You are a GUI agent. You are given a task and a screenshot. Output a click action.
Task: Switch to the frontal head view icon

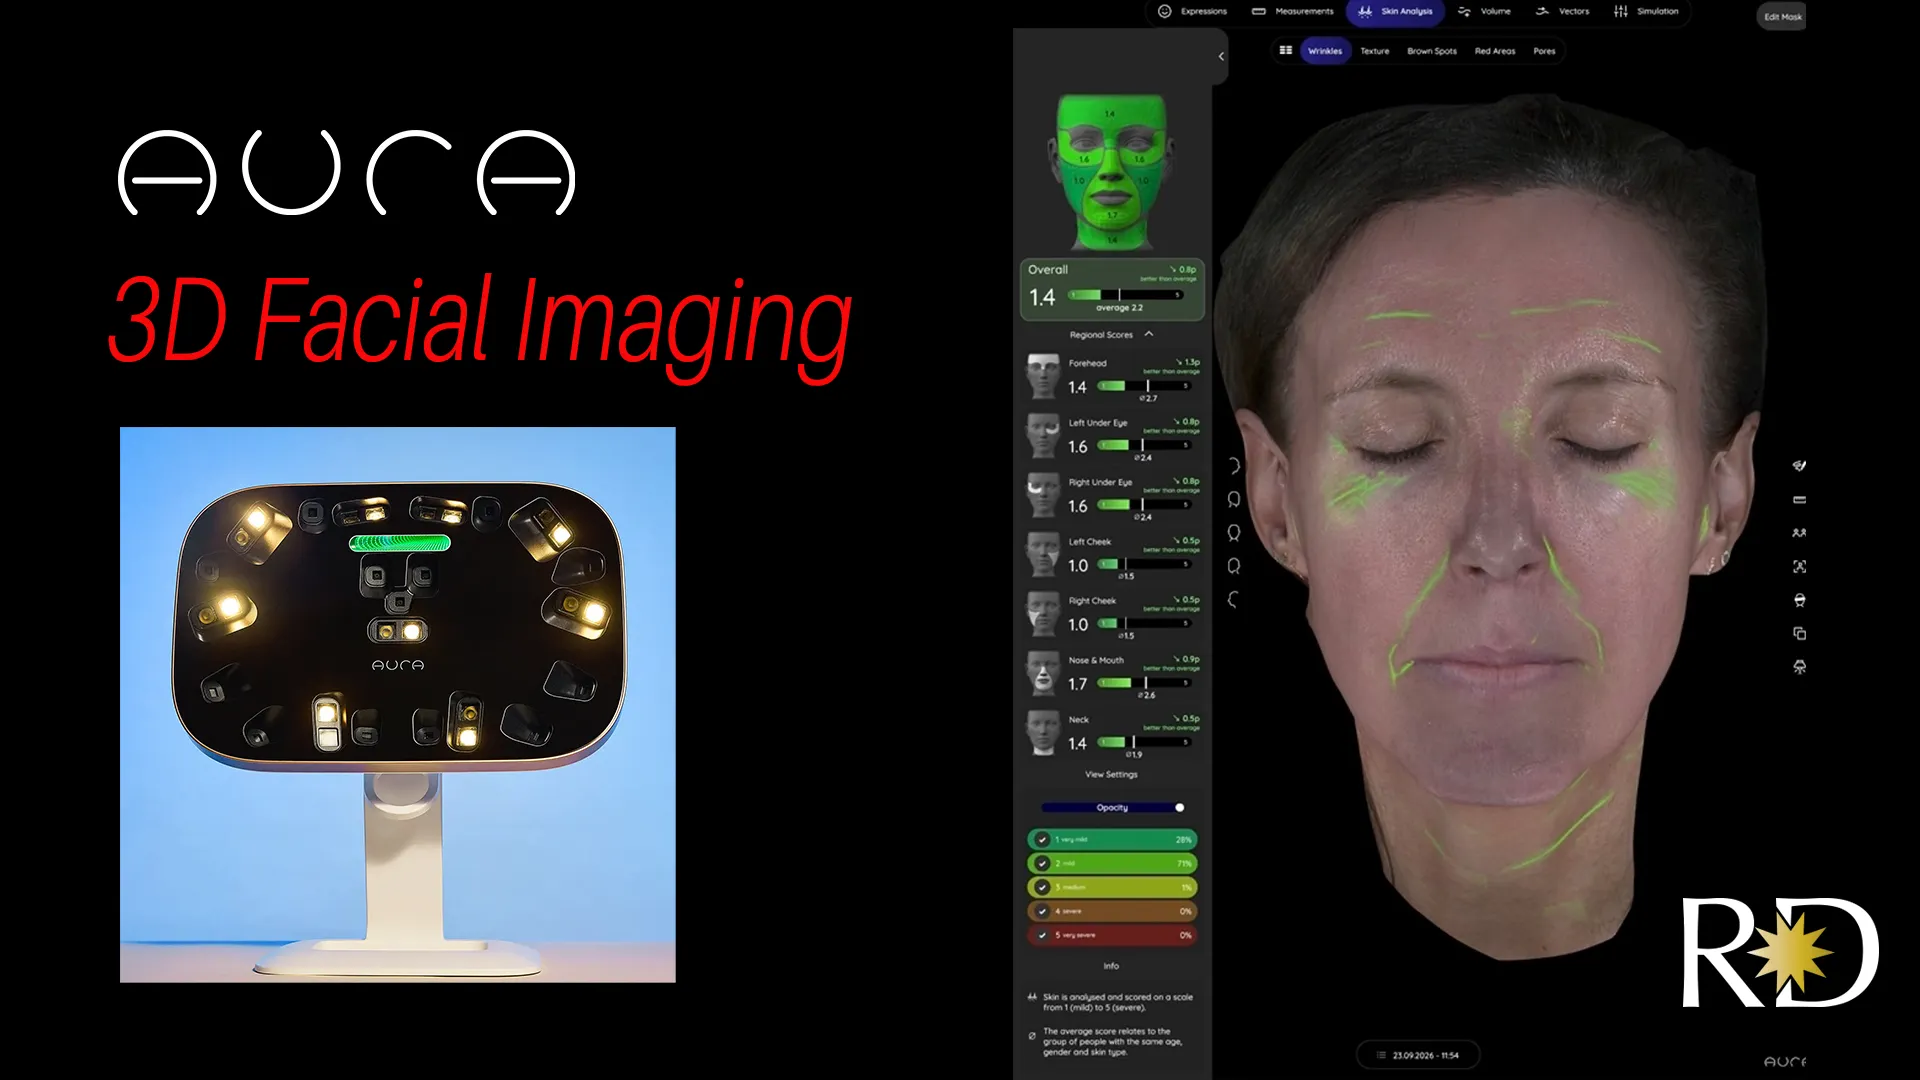1234,533
